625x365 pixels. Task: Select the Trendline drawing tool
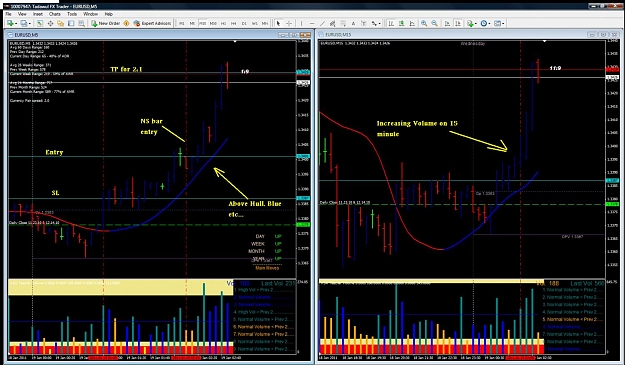(322, 24)
